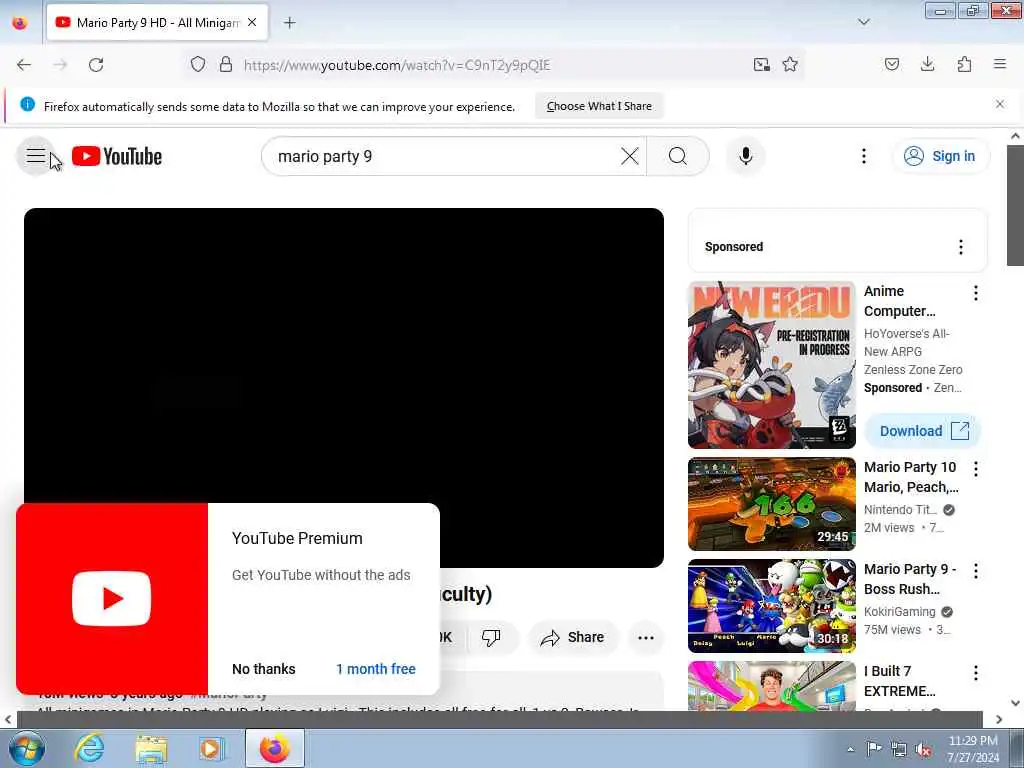Show hidden tray icons arrow
Image resolution: width=1024 pixels, height=768 pixels.
pyautogui.click(x=850, y=749)
